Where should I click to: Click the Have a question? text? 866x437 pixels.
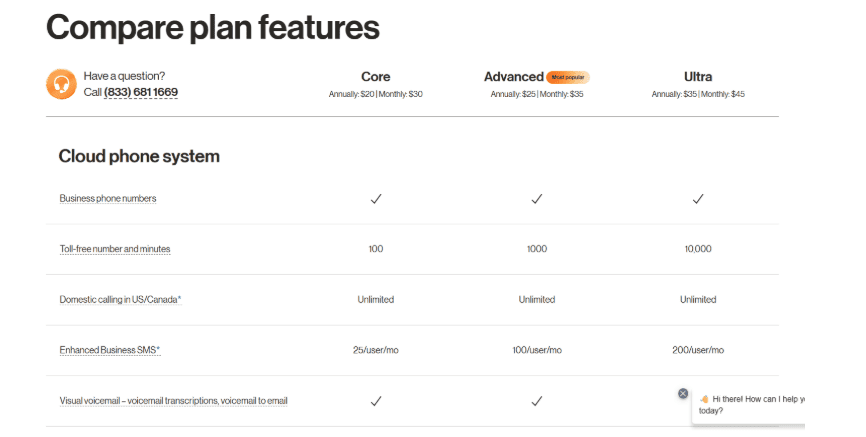point(124,76)
